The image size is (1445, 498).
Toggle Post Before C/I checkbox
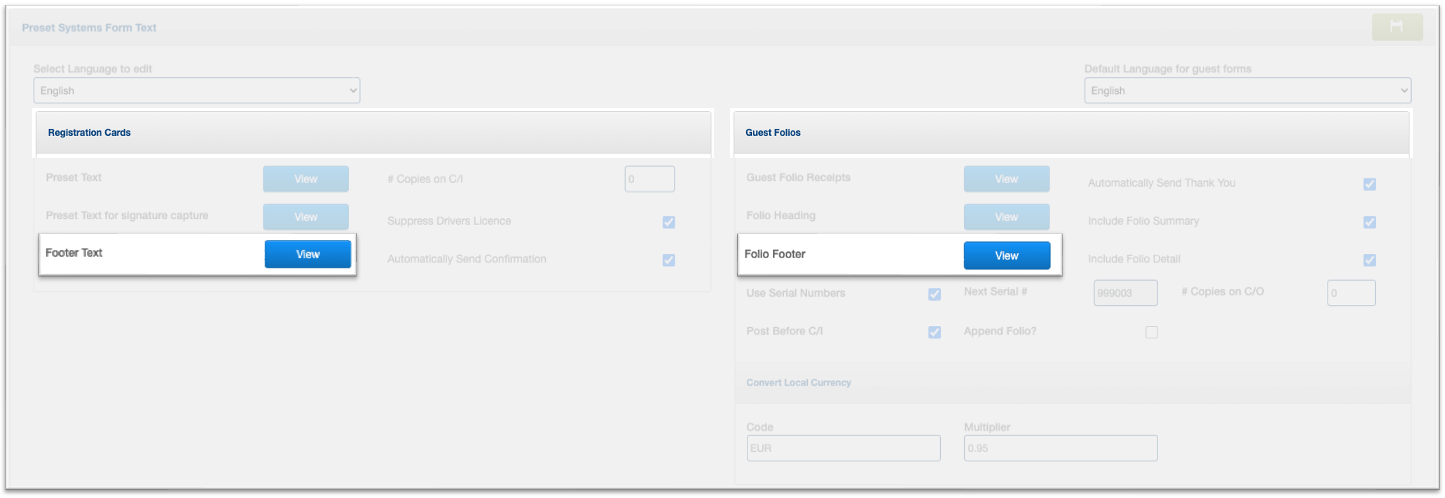935,332
